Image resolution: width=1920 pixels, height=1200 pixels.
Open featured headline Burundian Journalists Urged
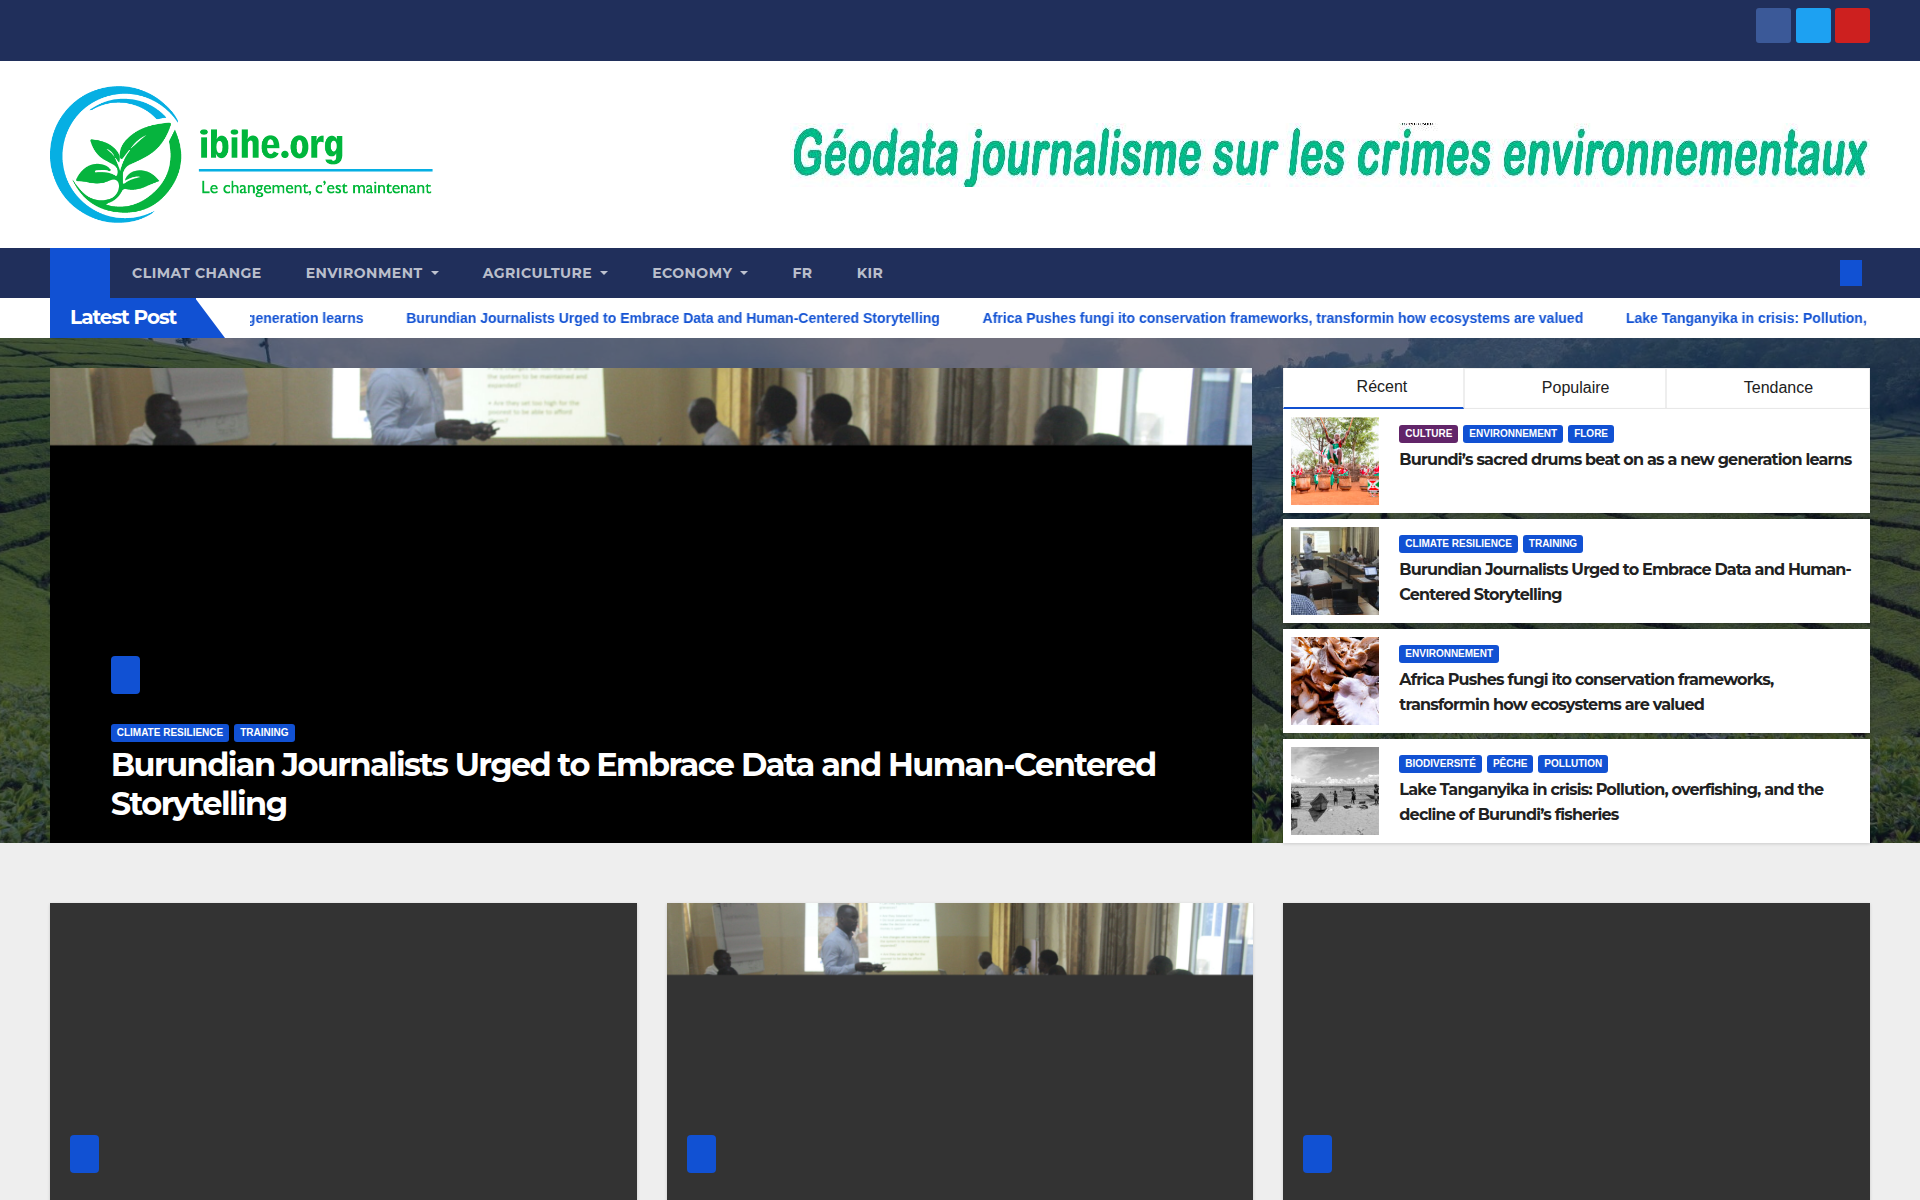pos(633,784)
